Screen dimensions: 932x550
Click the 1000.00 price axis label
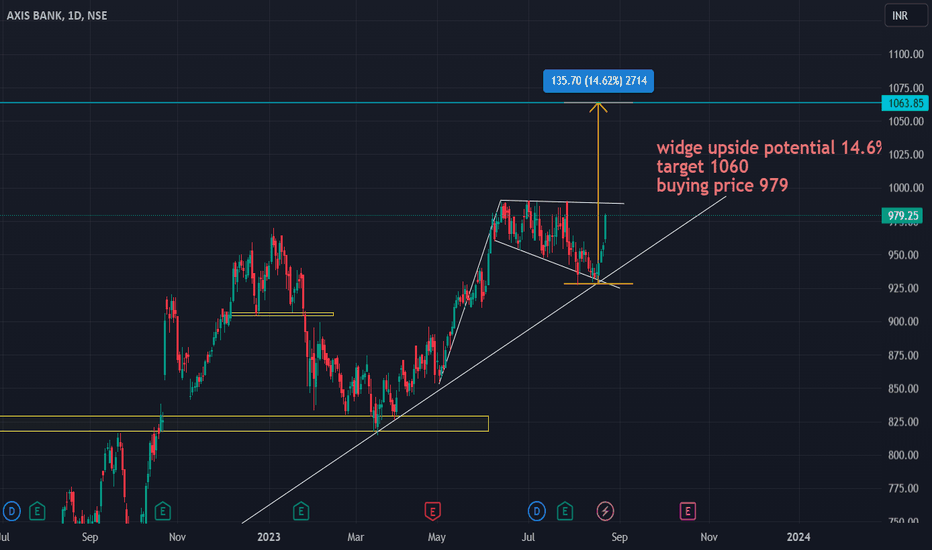pos(906,188)
